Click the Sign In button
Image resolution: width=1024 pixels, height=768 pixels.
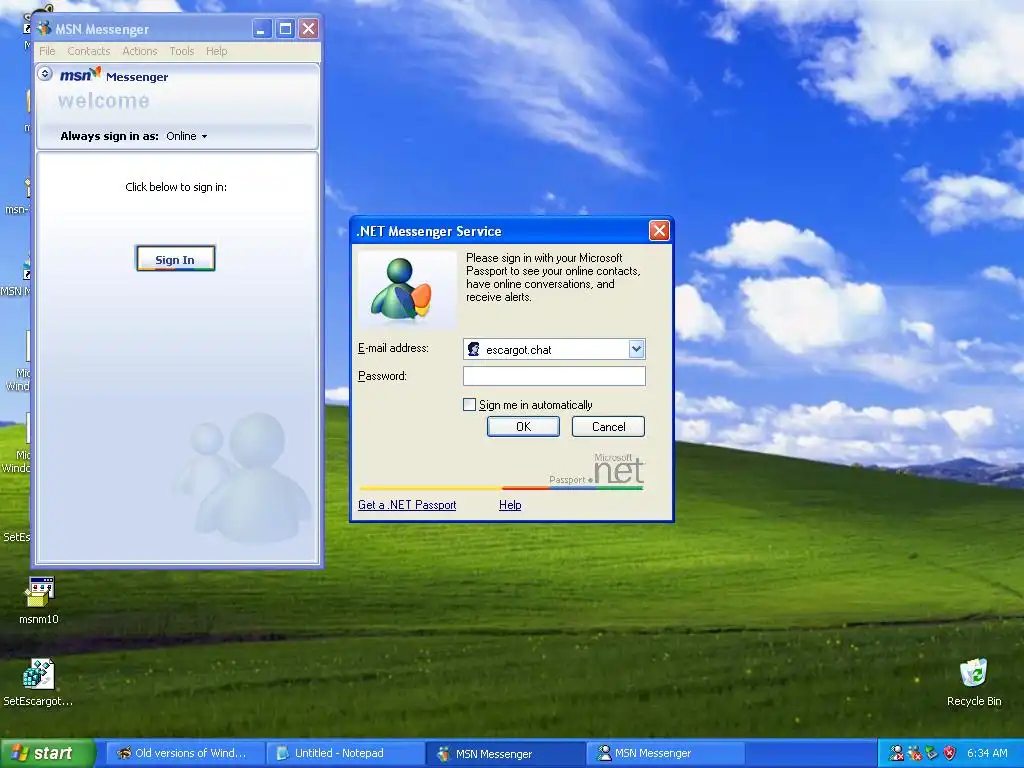(175, 259)
